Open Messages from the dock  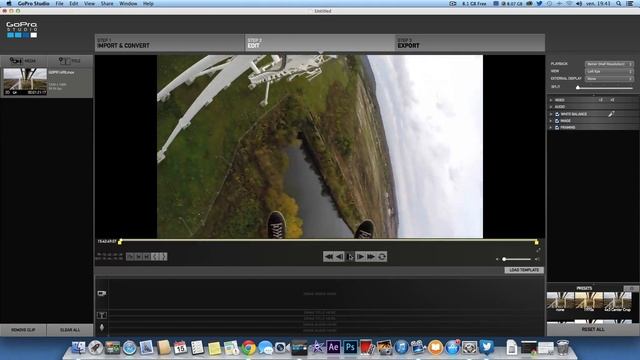[x=265, y=347]
